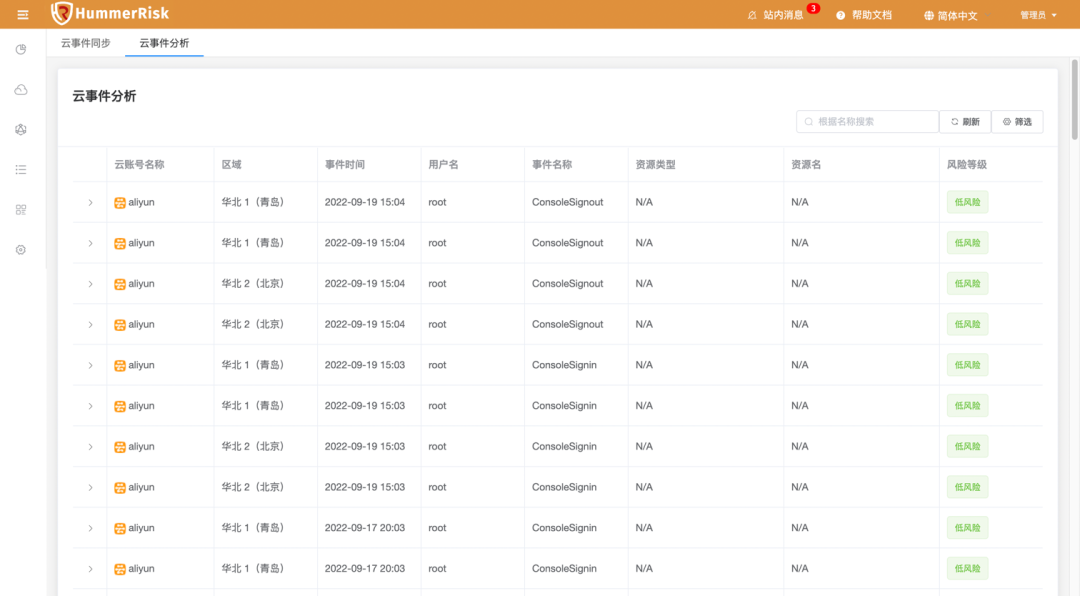Expand first ConsoleSignout row 华北 2
The width and height of the screenshot is (1080, 596).
(90, 284)
